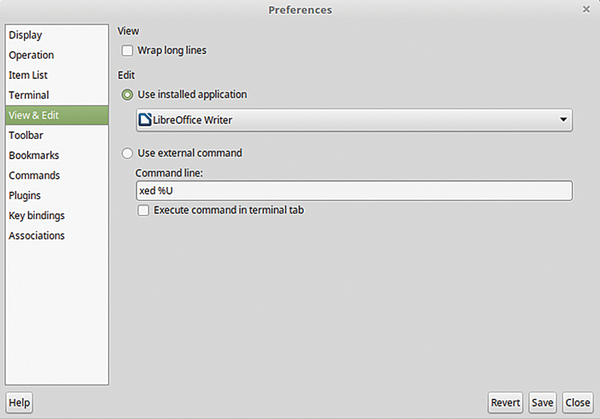Save the preferences
This screenshot has width=600, height=419.
tap(542, 403)
